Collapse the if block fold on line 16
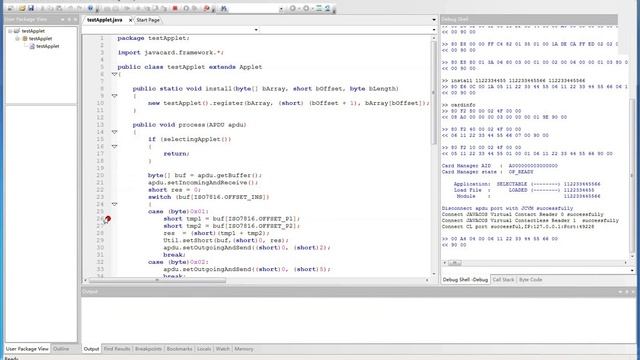640x360 pixels. (x=114, y=147)
